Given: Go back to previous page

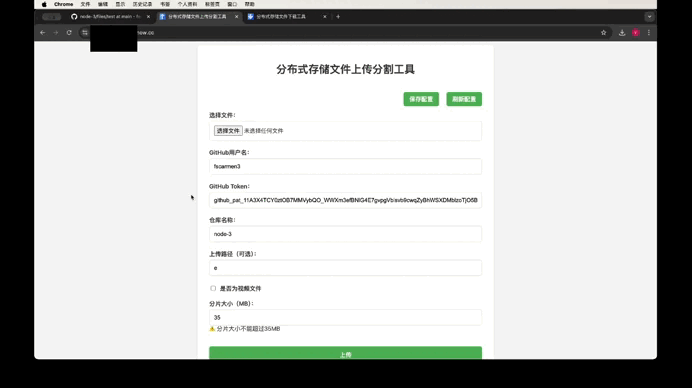Looking at the screenshot, I should tap(42, 33).
